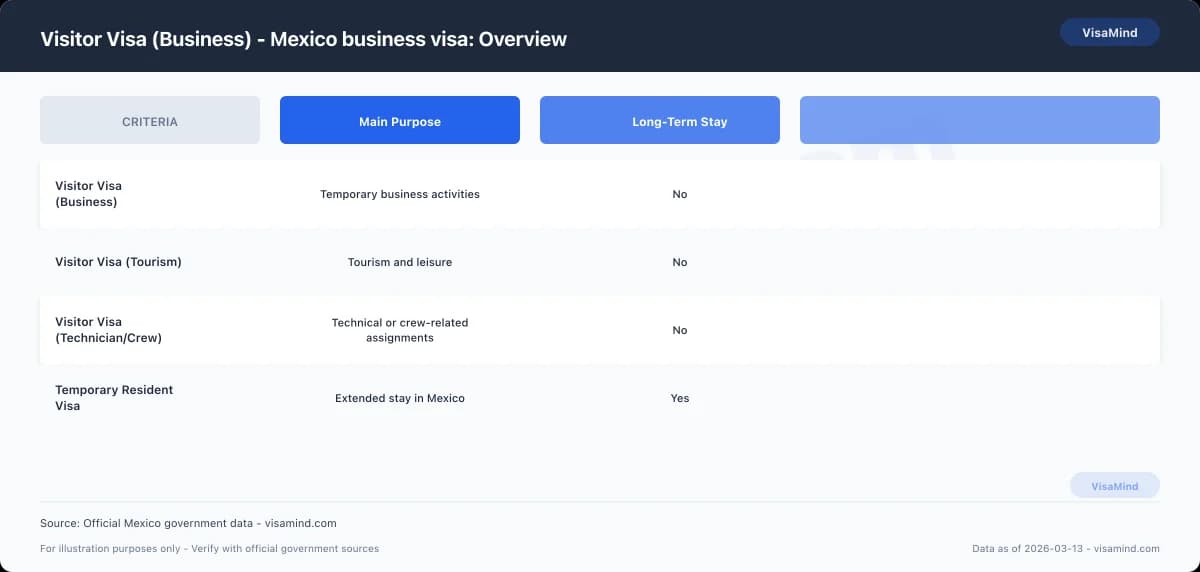Click the page title 'Visitor Visa (Business)' heading
1200x572 pixels.
click(x=303, y=39)
